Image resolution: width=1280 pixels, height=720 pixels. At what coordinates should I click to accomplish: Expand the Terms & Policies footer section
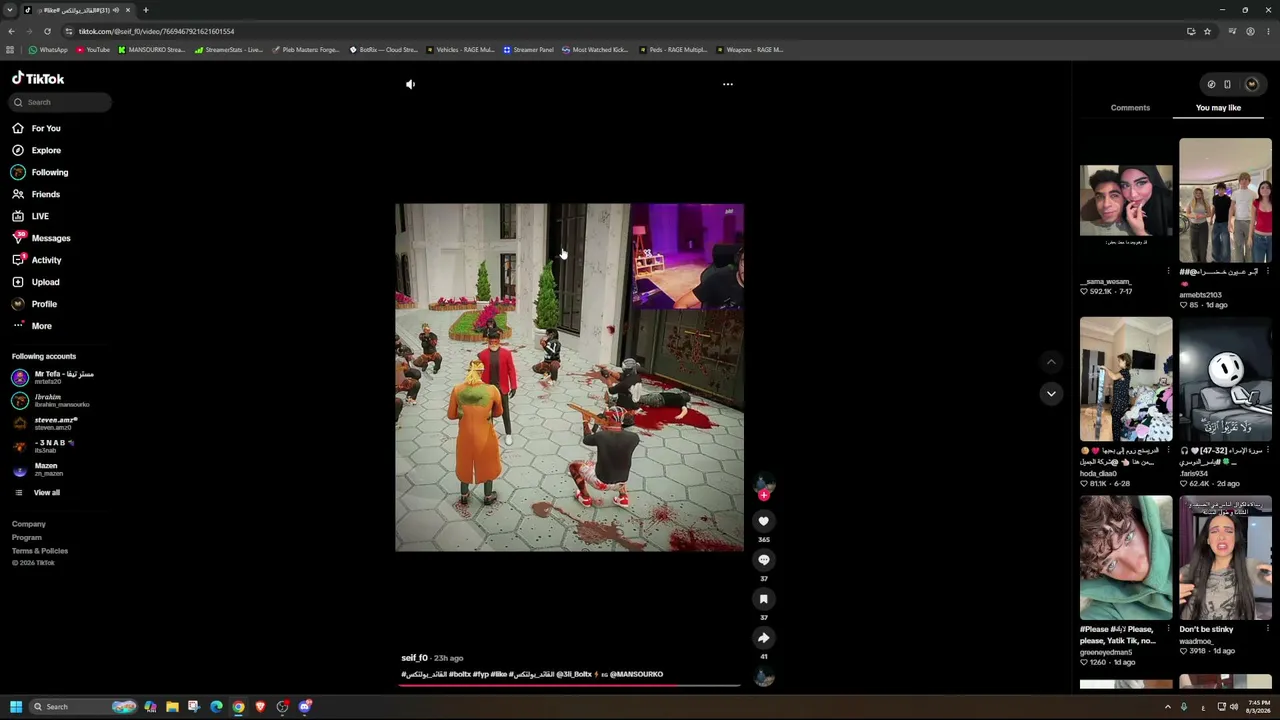(40, 551)
